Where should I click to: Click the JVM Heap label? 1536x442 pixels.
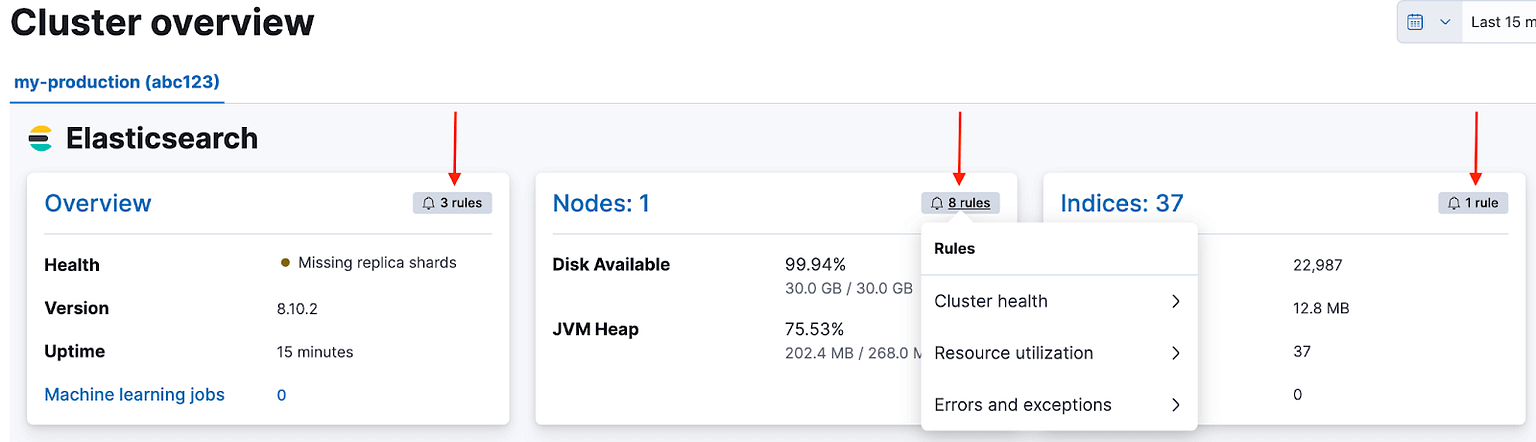pos(595,329)
